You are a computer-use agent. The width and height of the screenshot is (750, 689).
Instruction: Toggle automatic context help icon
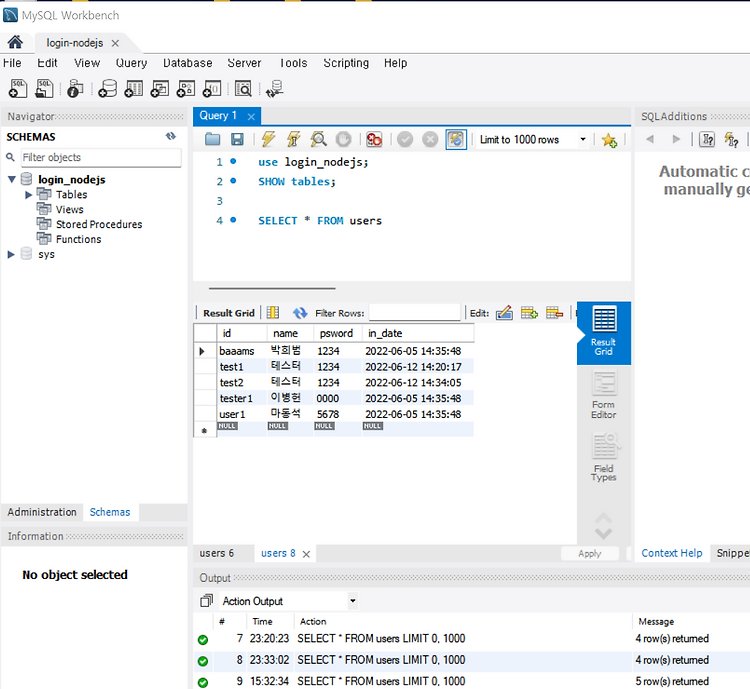click(707, 139)
